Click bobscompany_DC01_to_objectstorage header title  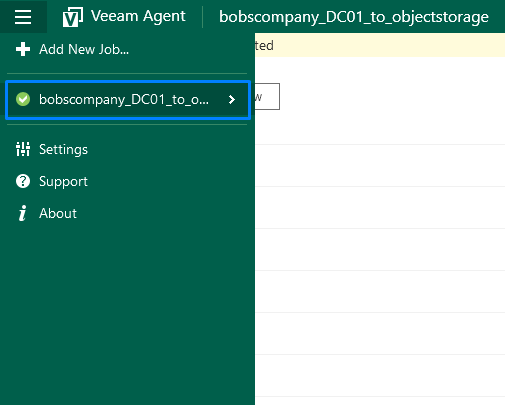pos(354,17)
